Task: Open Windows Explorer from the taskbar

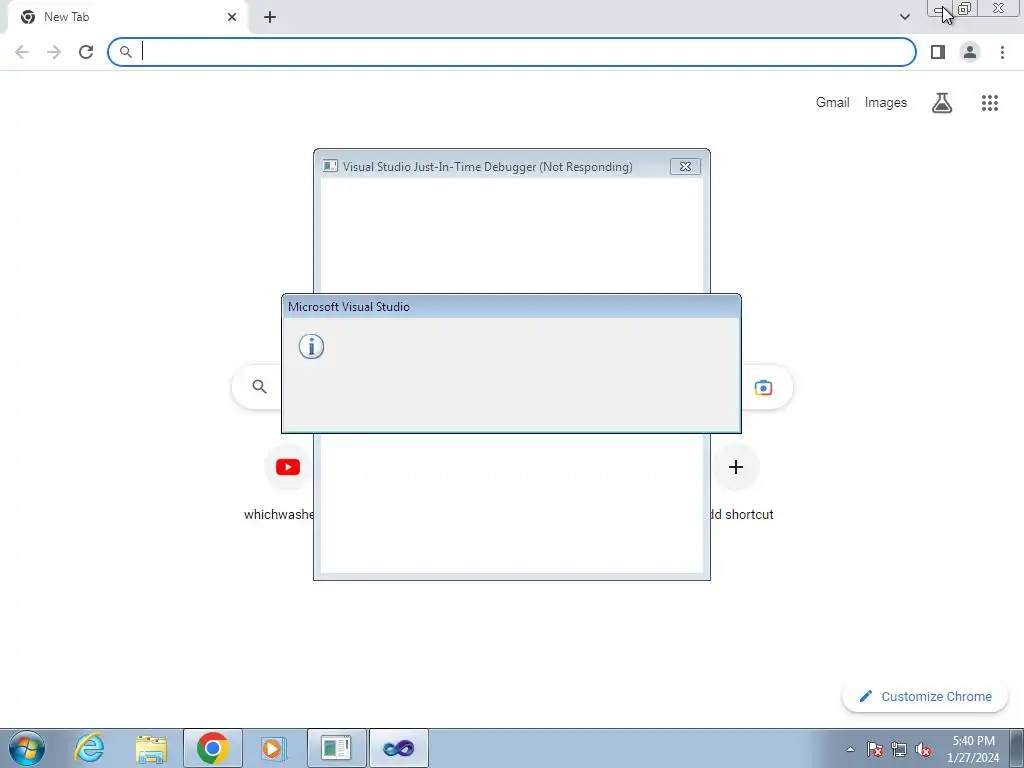Action: (x=151, y=748)
